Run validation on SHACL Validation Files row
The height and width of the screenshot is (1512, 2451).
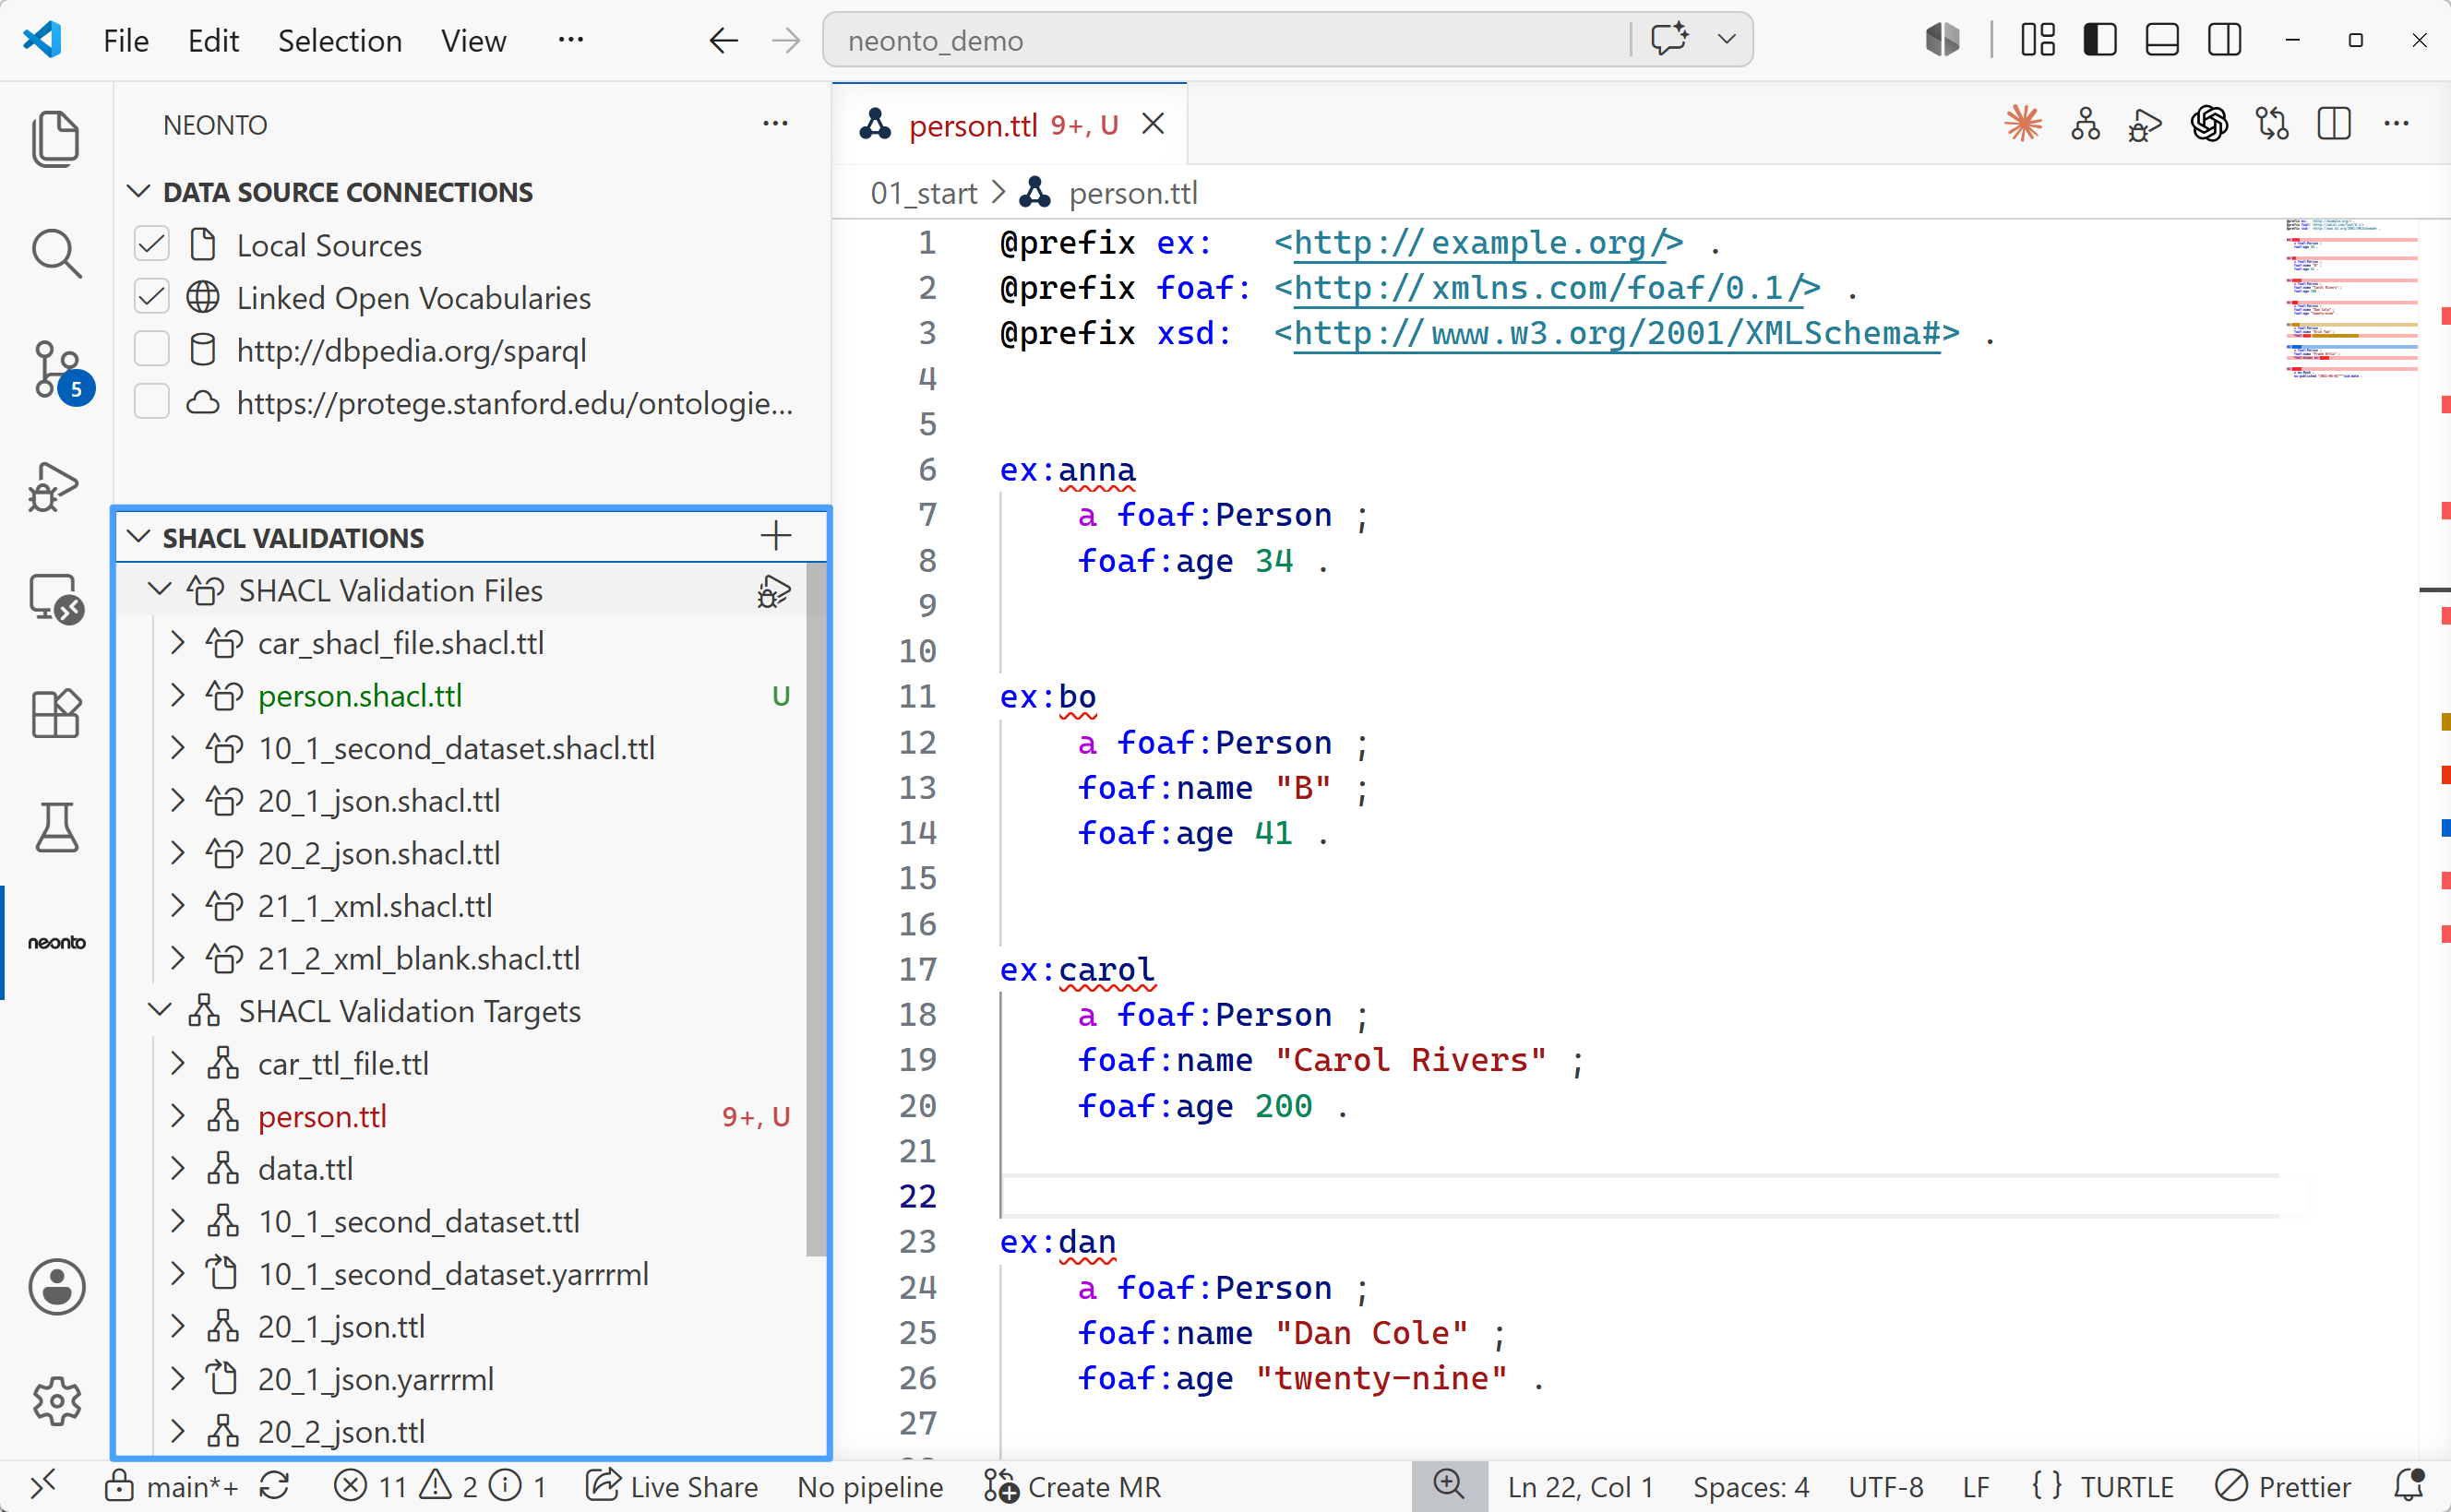point(774,591)
